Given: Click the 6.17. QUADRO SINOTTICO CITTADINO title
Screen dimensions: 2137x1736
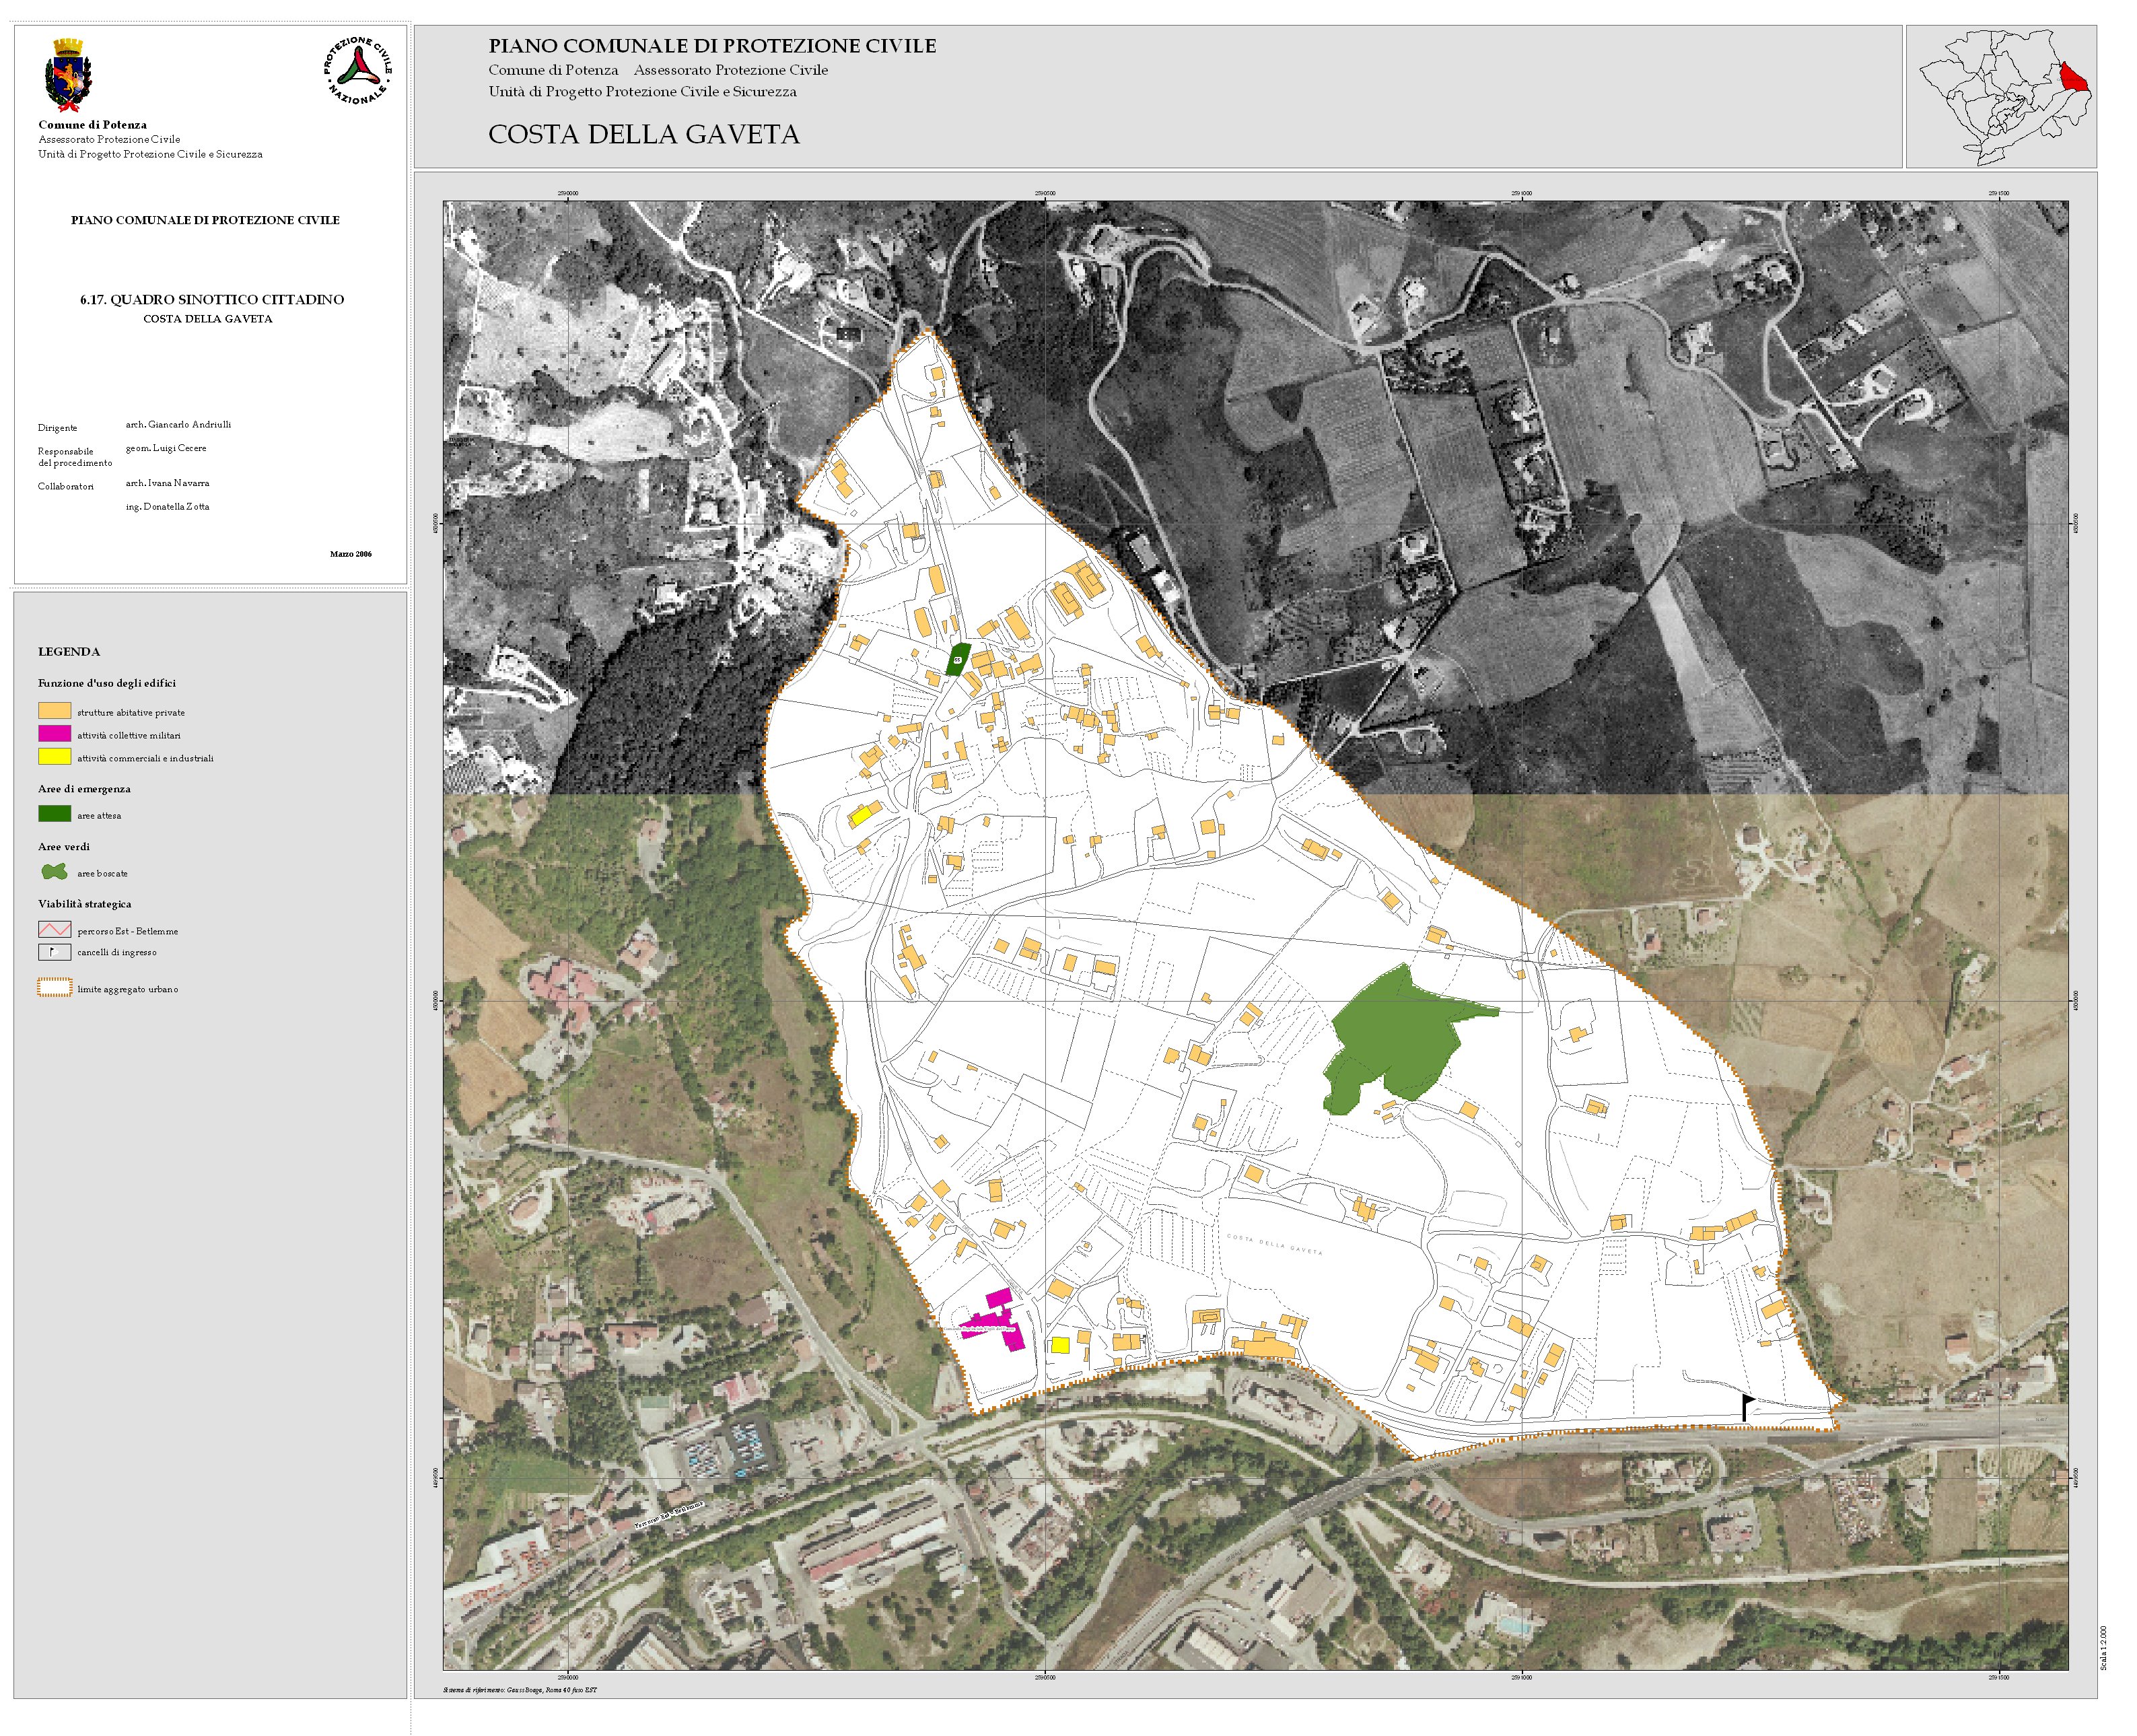Looking at the screenshot, I should (x=211, y=300).
